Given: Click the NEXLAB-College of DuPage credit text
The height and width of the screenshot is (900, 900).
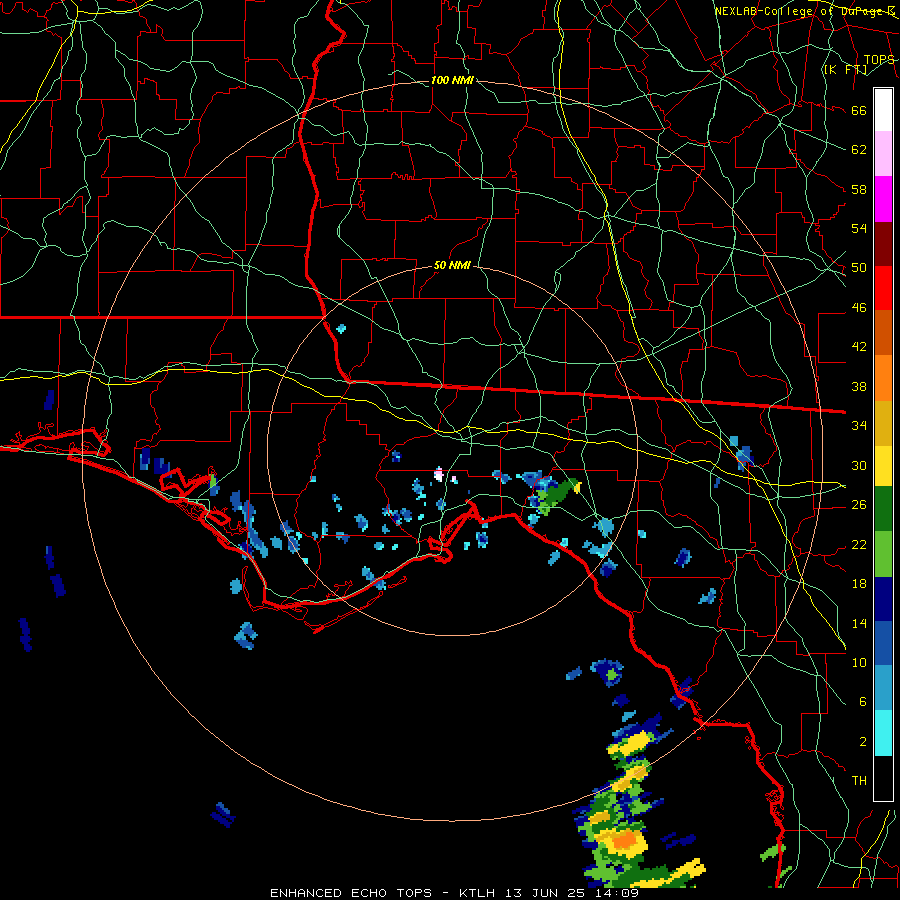Looking at the screenshot, I should 805,11.
